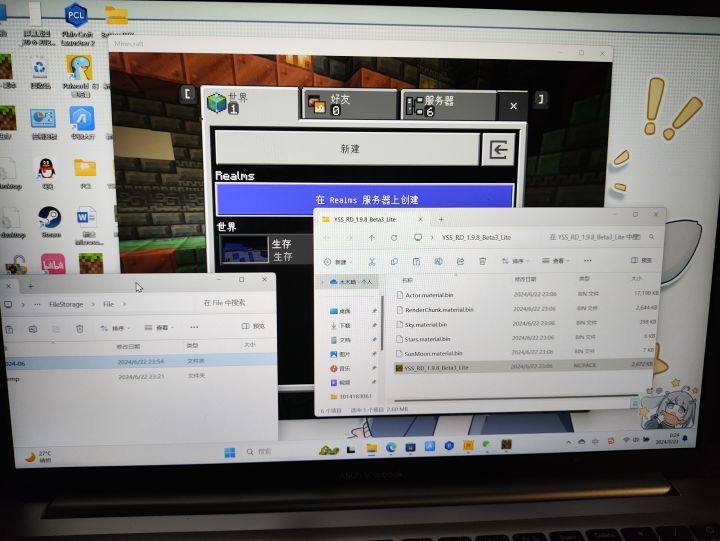The image size is (720, 541).
Task: Open Videos in YSS_RD sidebar
Action: 341,382
